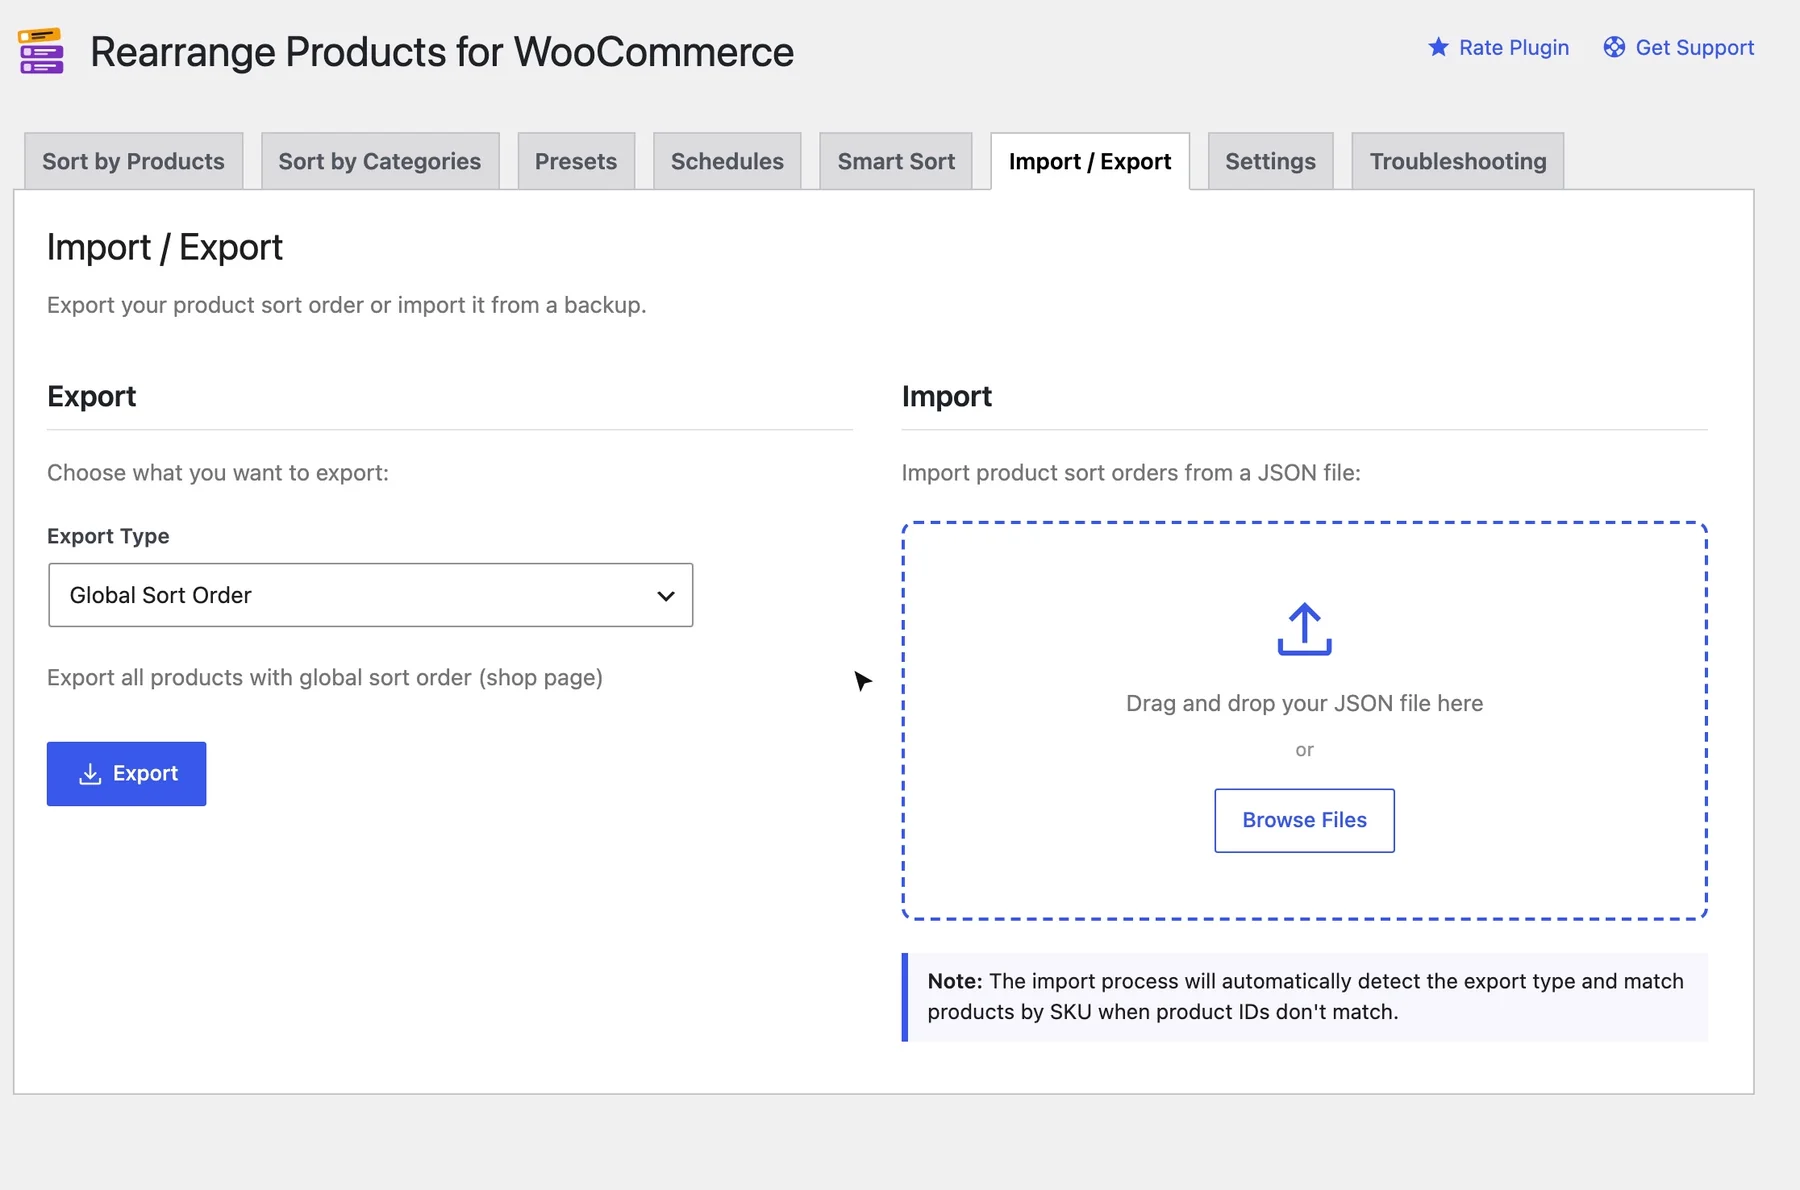Viewport: 1800px width, 1190px height.
Task: Click the lifebuoy icon beside Get Support
Action: [x=1614, y=47]
